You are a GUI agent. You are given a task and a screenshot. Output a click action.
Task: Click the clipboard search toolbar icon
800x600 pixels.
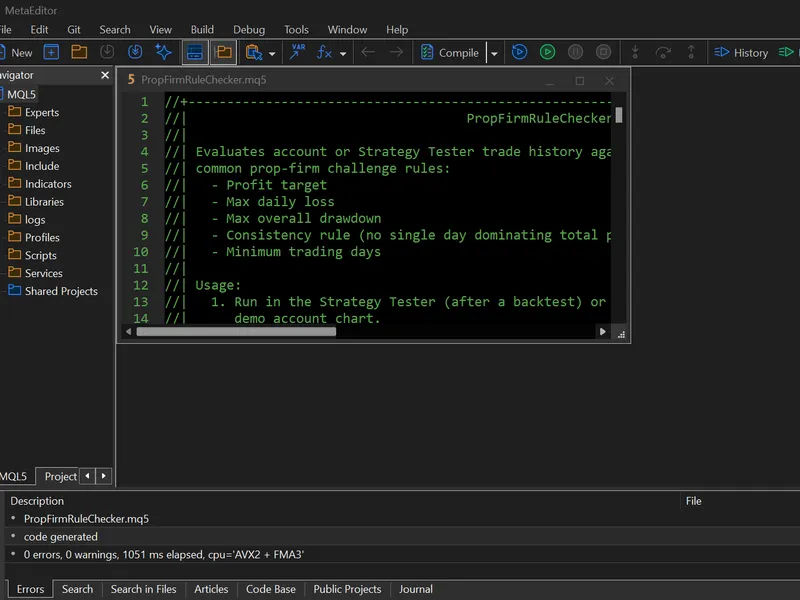(254, 52)
